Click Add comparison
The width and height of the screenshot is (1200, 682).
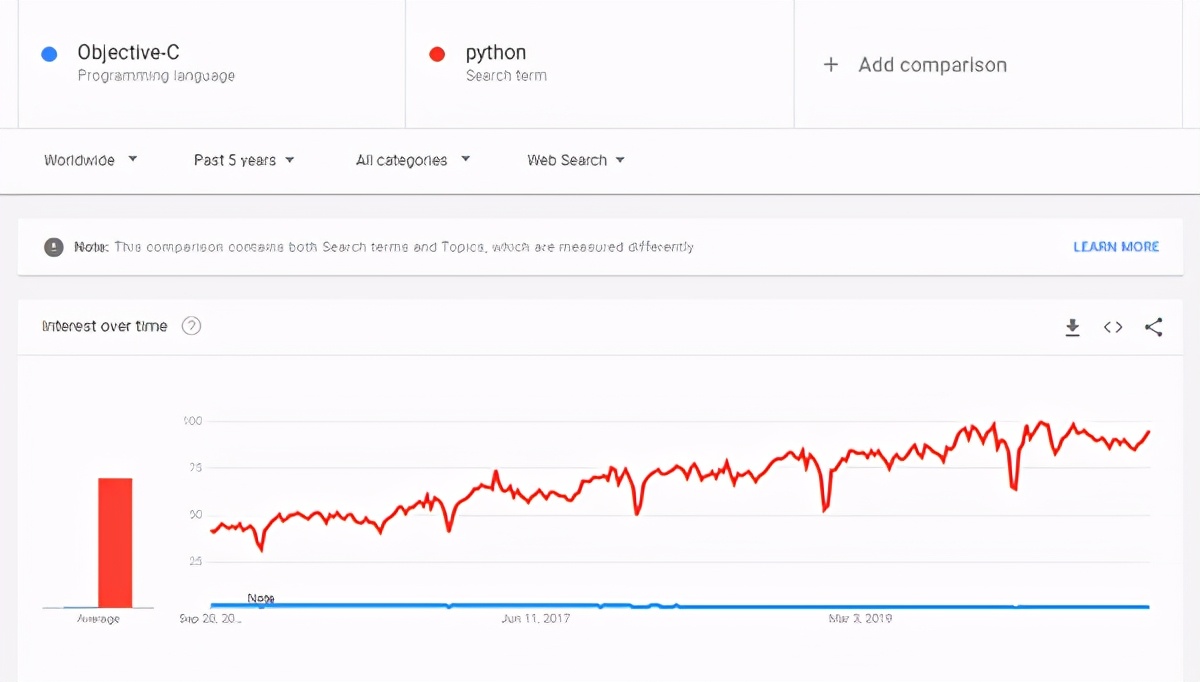click(x=932, y=65)
